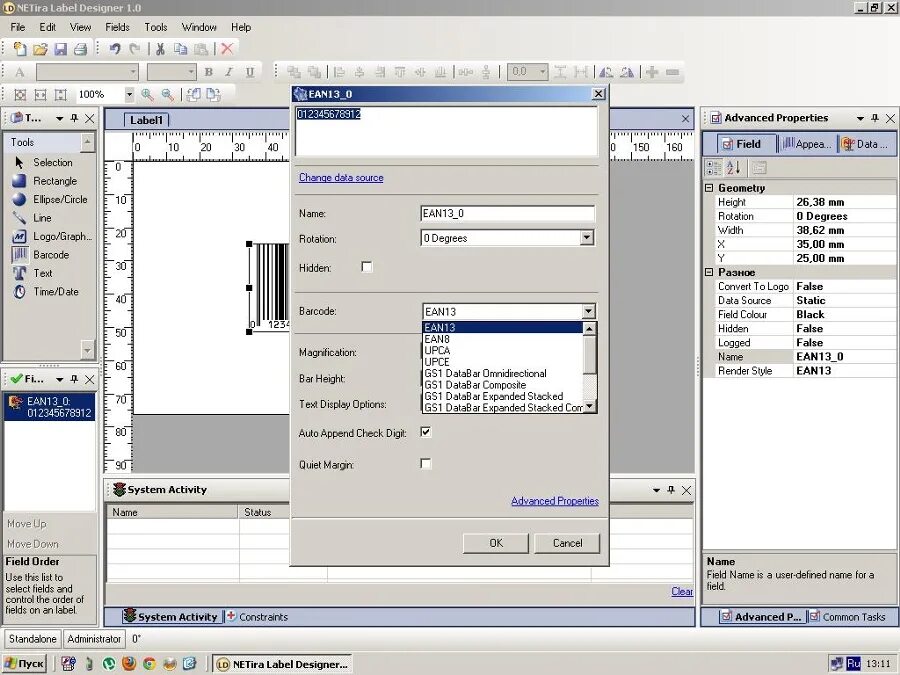The image size is (900, 675).
Task: Click the Cut scissors icon
Action: [x=161, y=49]
